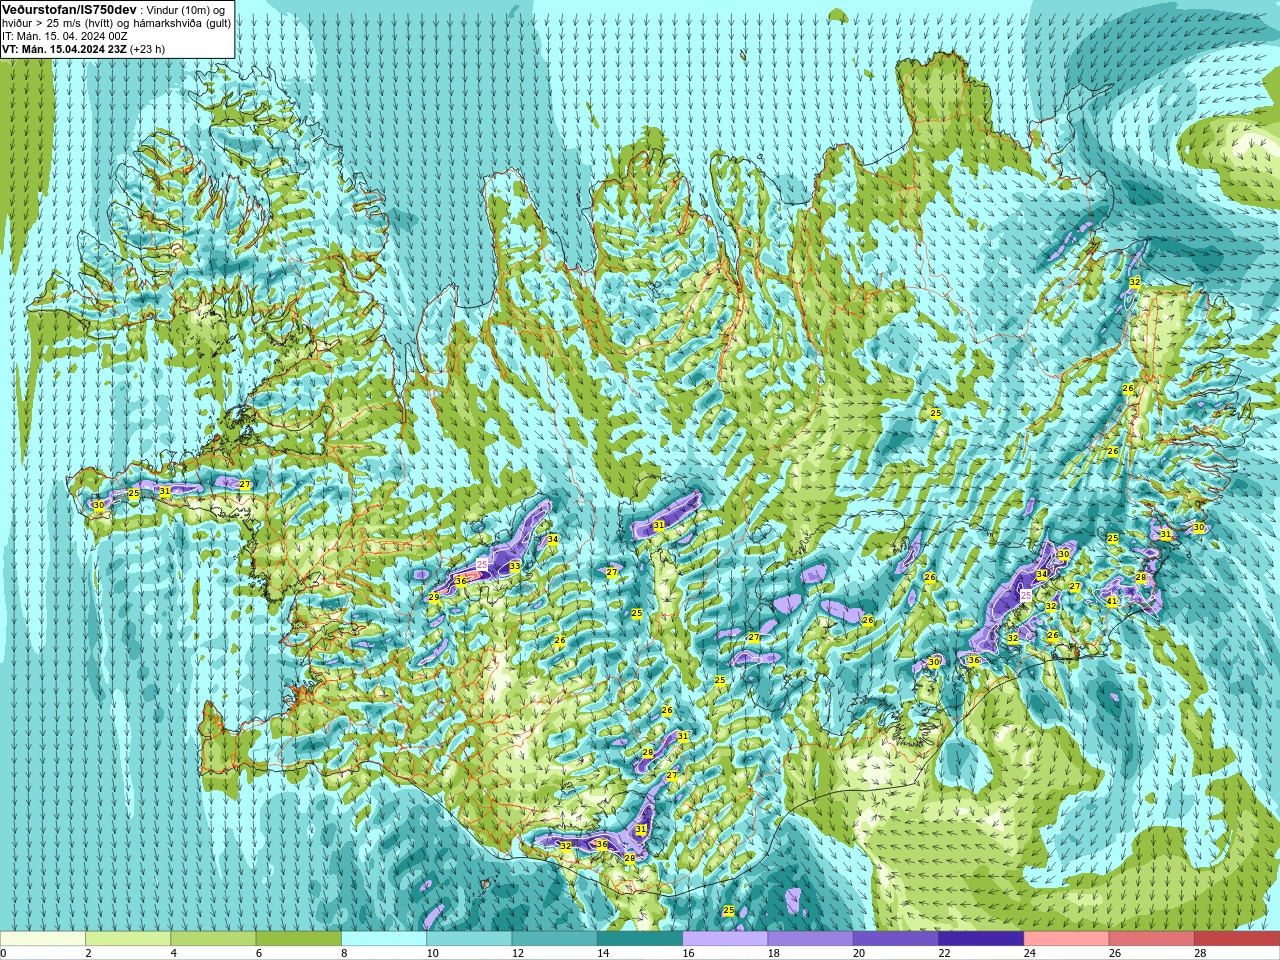Pick the 22–24 m/s deep purple legend swatch
This screenshot has width=1280, height=960.
click(981, 939)
